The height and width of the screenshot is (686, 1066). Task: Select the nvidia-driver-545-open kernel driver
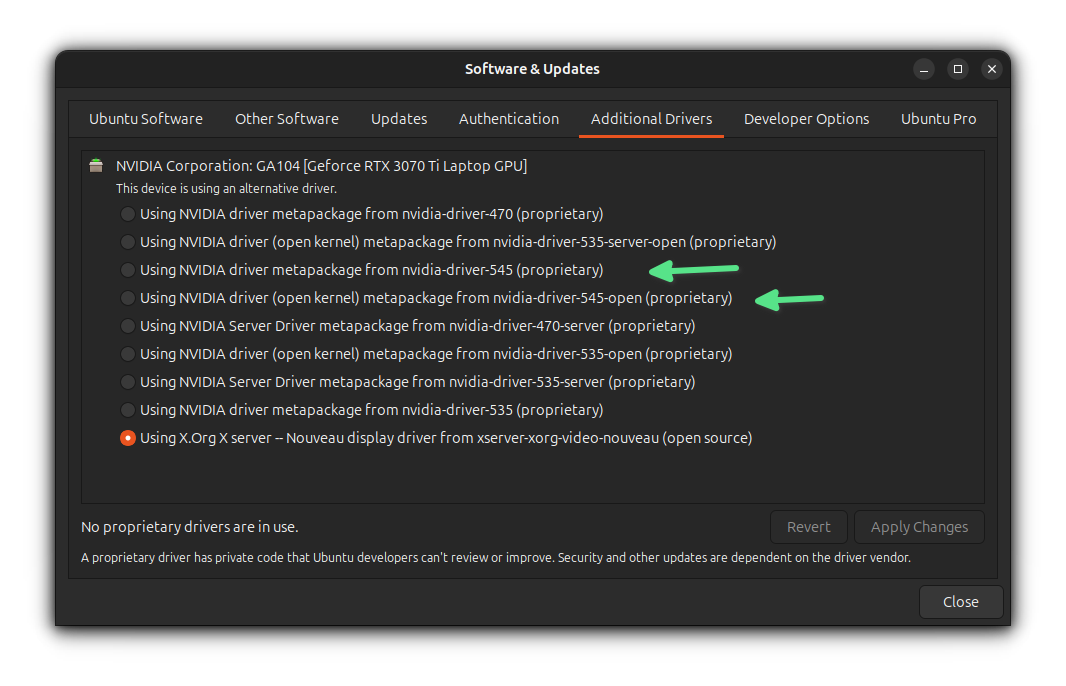click(x=127, y=297)
